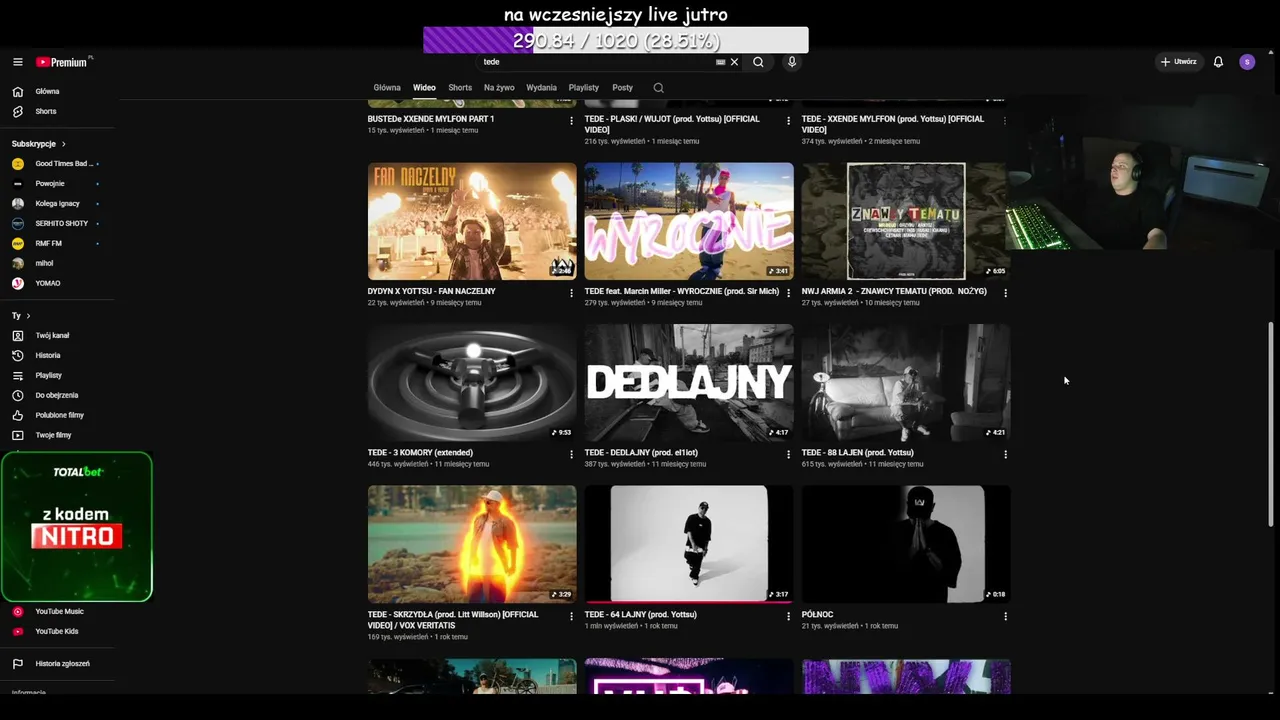Click the SKRZYDŁA video title link

click(x=453, y=620)
